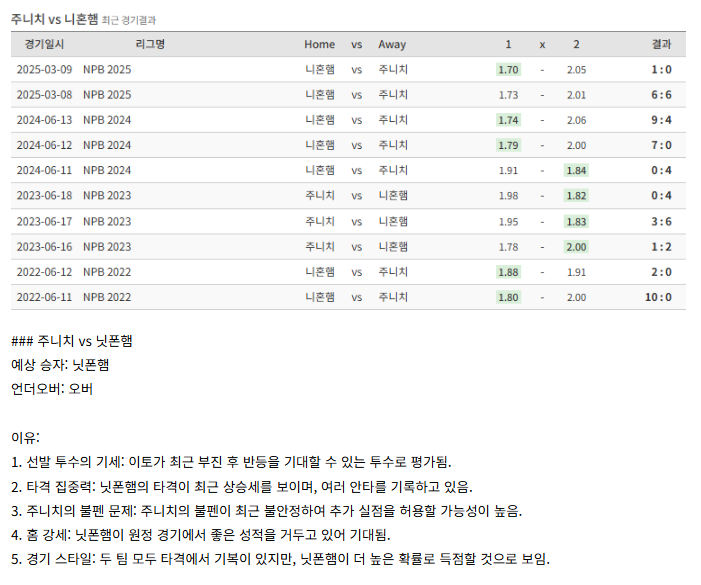Select the date 2022-06-11

pyautogui.click(x=44, y=297)
